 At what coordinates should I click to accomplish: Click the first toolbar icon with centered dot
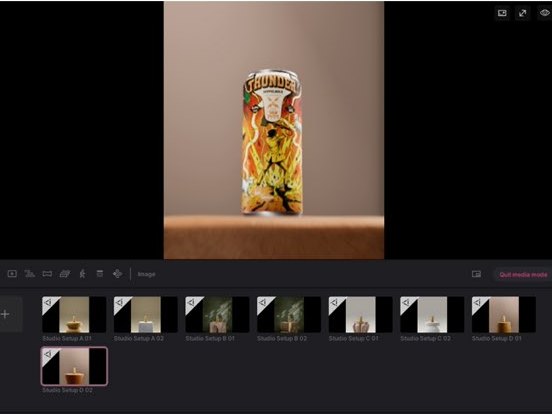(x=12, y=274)
